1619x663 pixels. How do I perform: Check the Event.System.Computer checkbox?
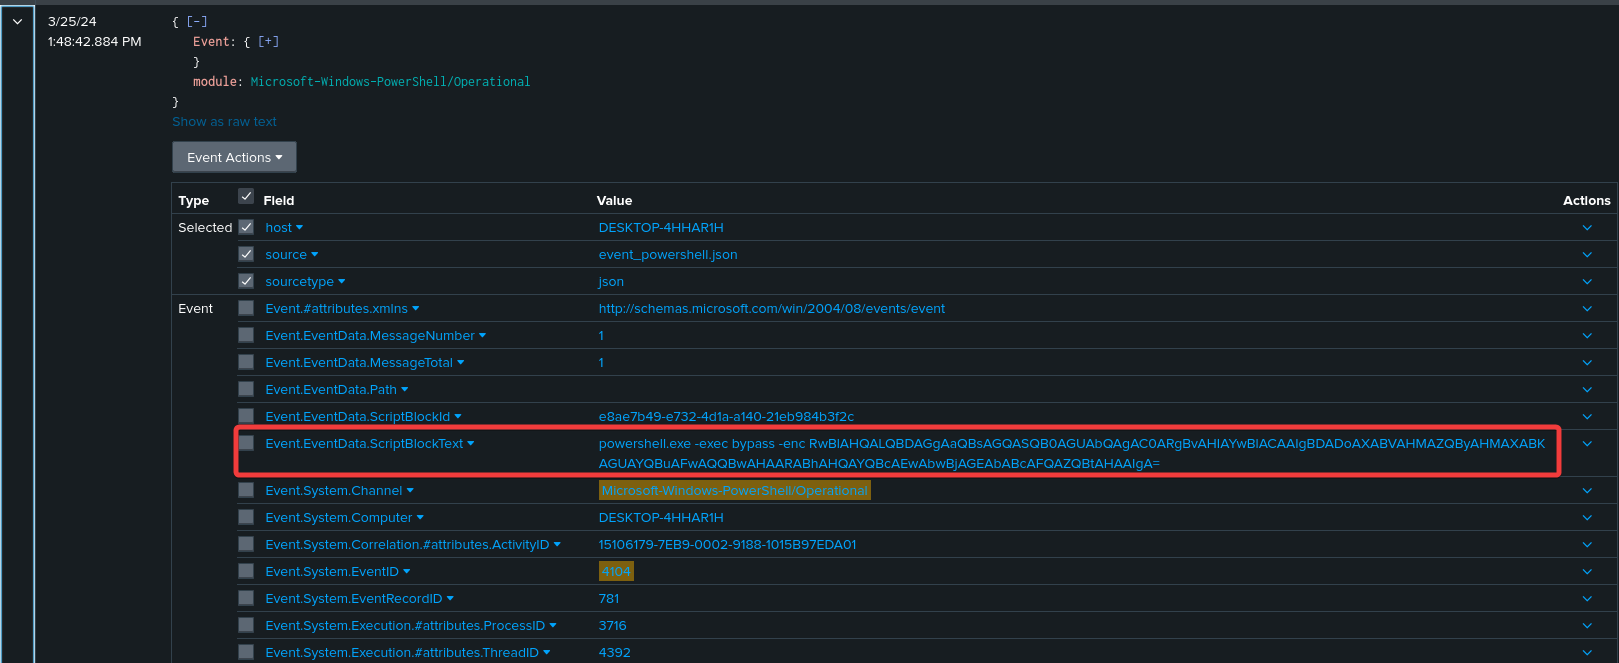point(246,517)
